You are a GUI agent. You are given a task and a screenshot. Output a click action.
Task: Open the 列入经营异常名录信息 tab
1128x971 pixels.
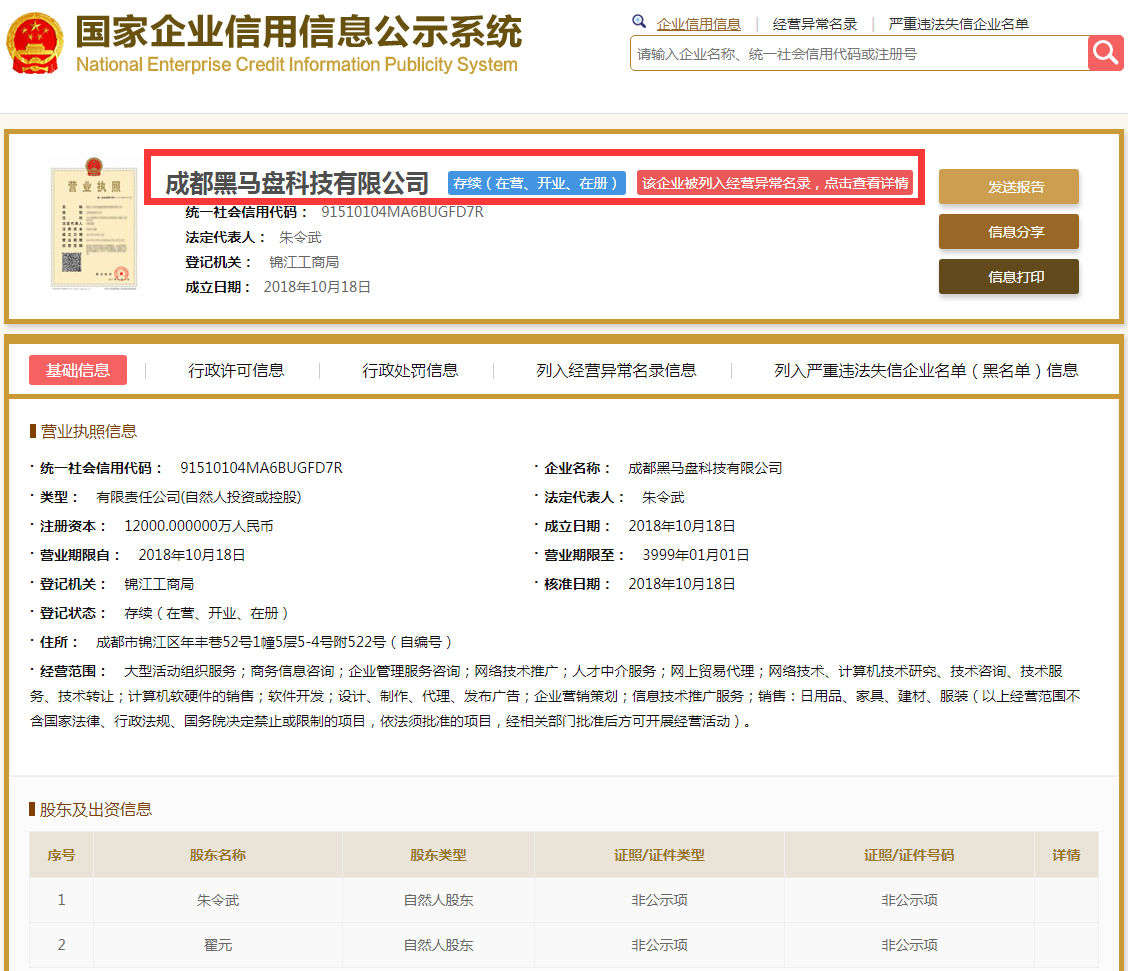tap(616, 370)
